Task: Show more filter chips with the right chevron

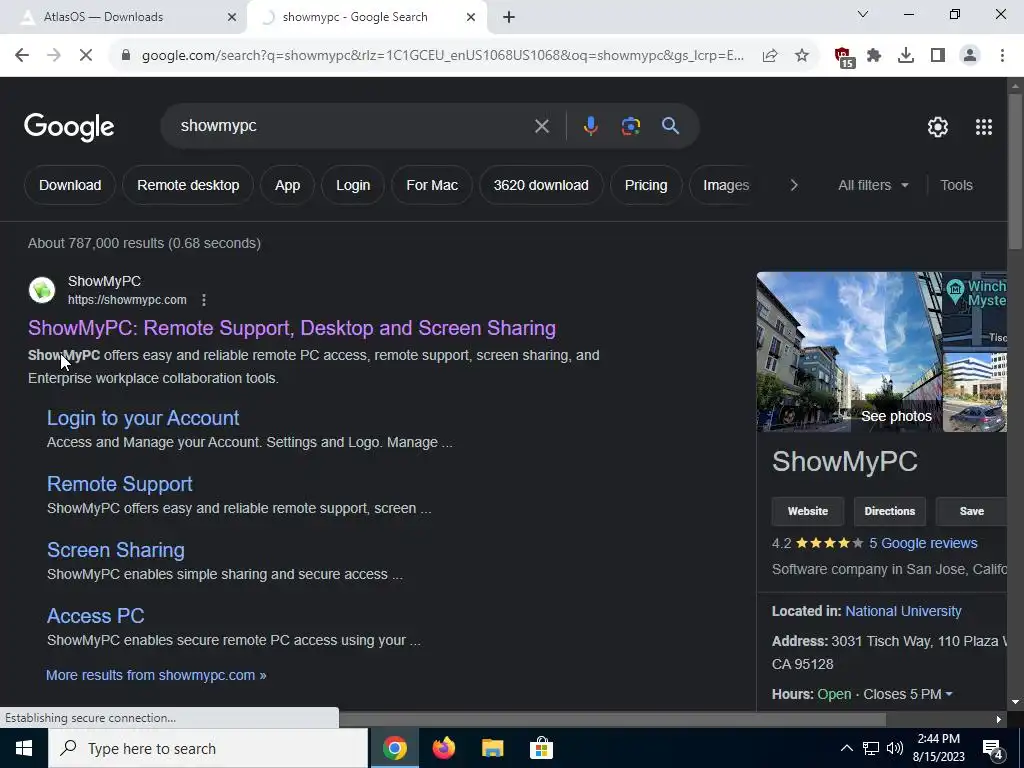Action: click(x=793, y=185)
